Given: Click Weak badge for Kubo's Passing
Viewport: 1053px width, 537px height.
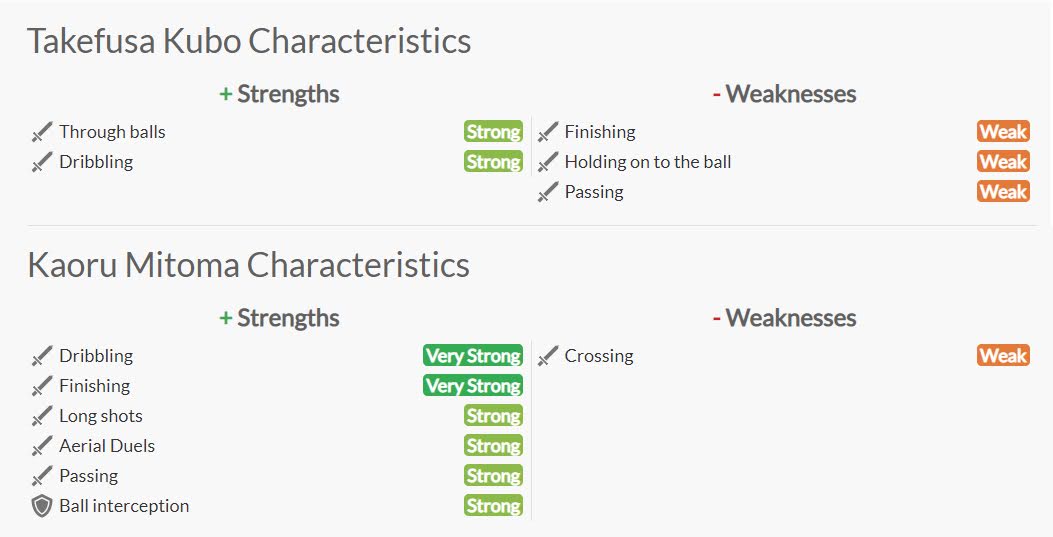Looking at the screenshot, I should coord(1003,192).
